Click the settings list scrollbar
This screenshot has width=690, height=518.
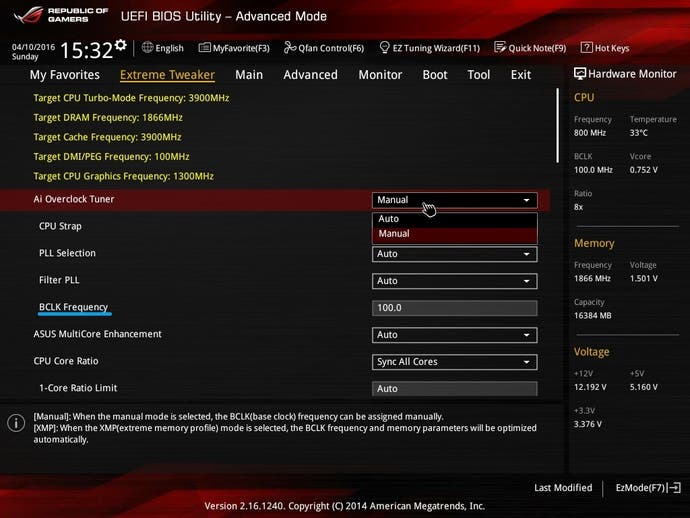pyautogui.click(x=558, y=125)
